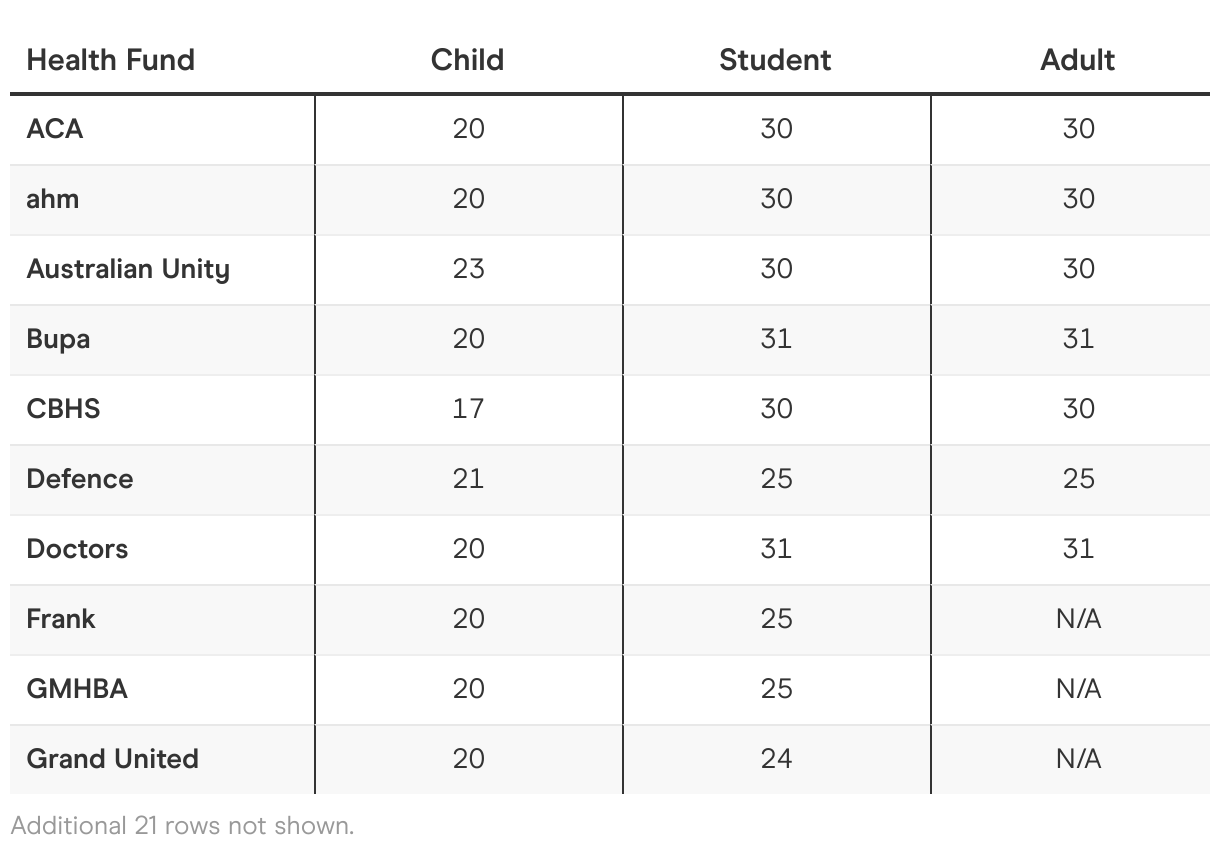Click the additional 21 rows note
The height and width of the screenshot is (850, 1220).
(x=182, y=826)
